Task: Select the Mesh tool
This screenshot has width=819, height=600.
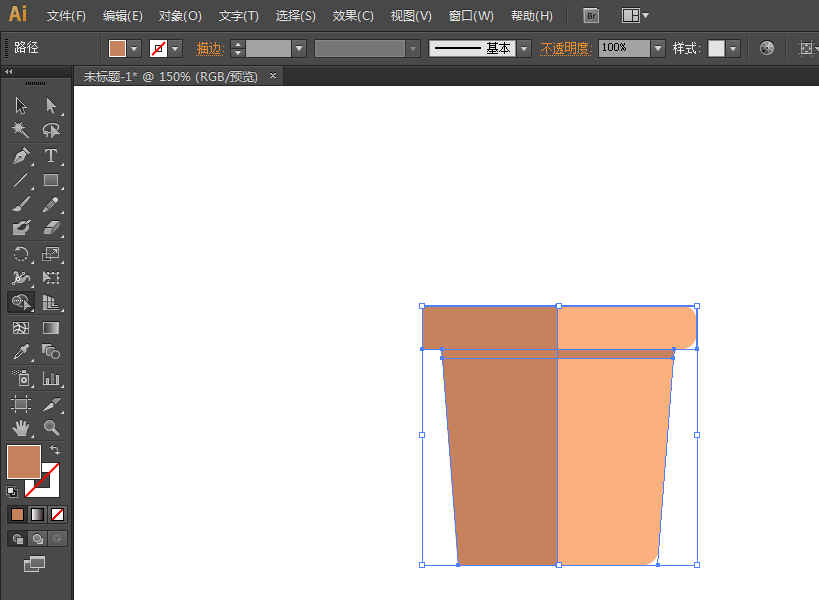Action: (21, 328)
